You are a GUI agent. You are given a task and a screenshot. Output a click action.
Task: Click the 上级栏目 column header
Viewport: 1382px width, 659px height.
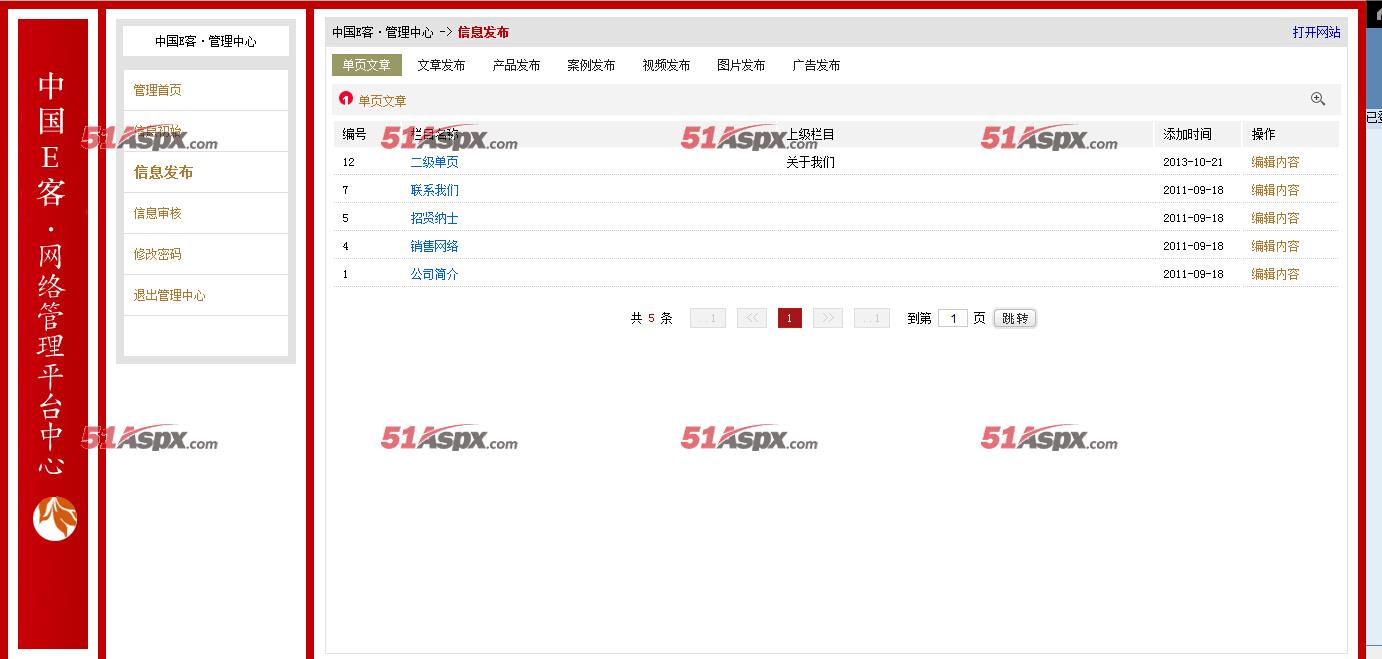click(x=810, y=134)
